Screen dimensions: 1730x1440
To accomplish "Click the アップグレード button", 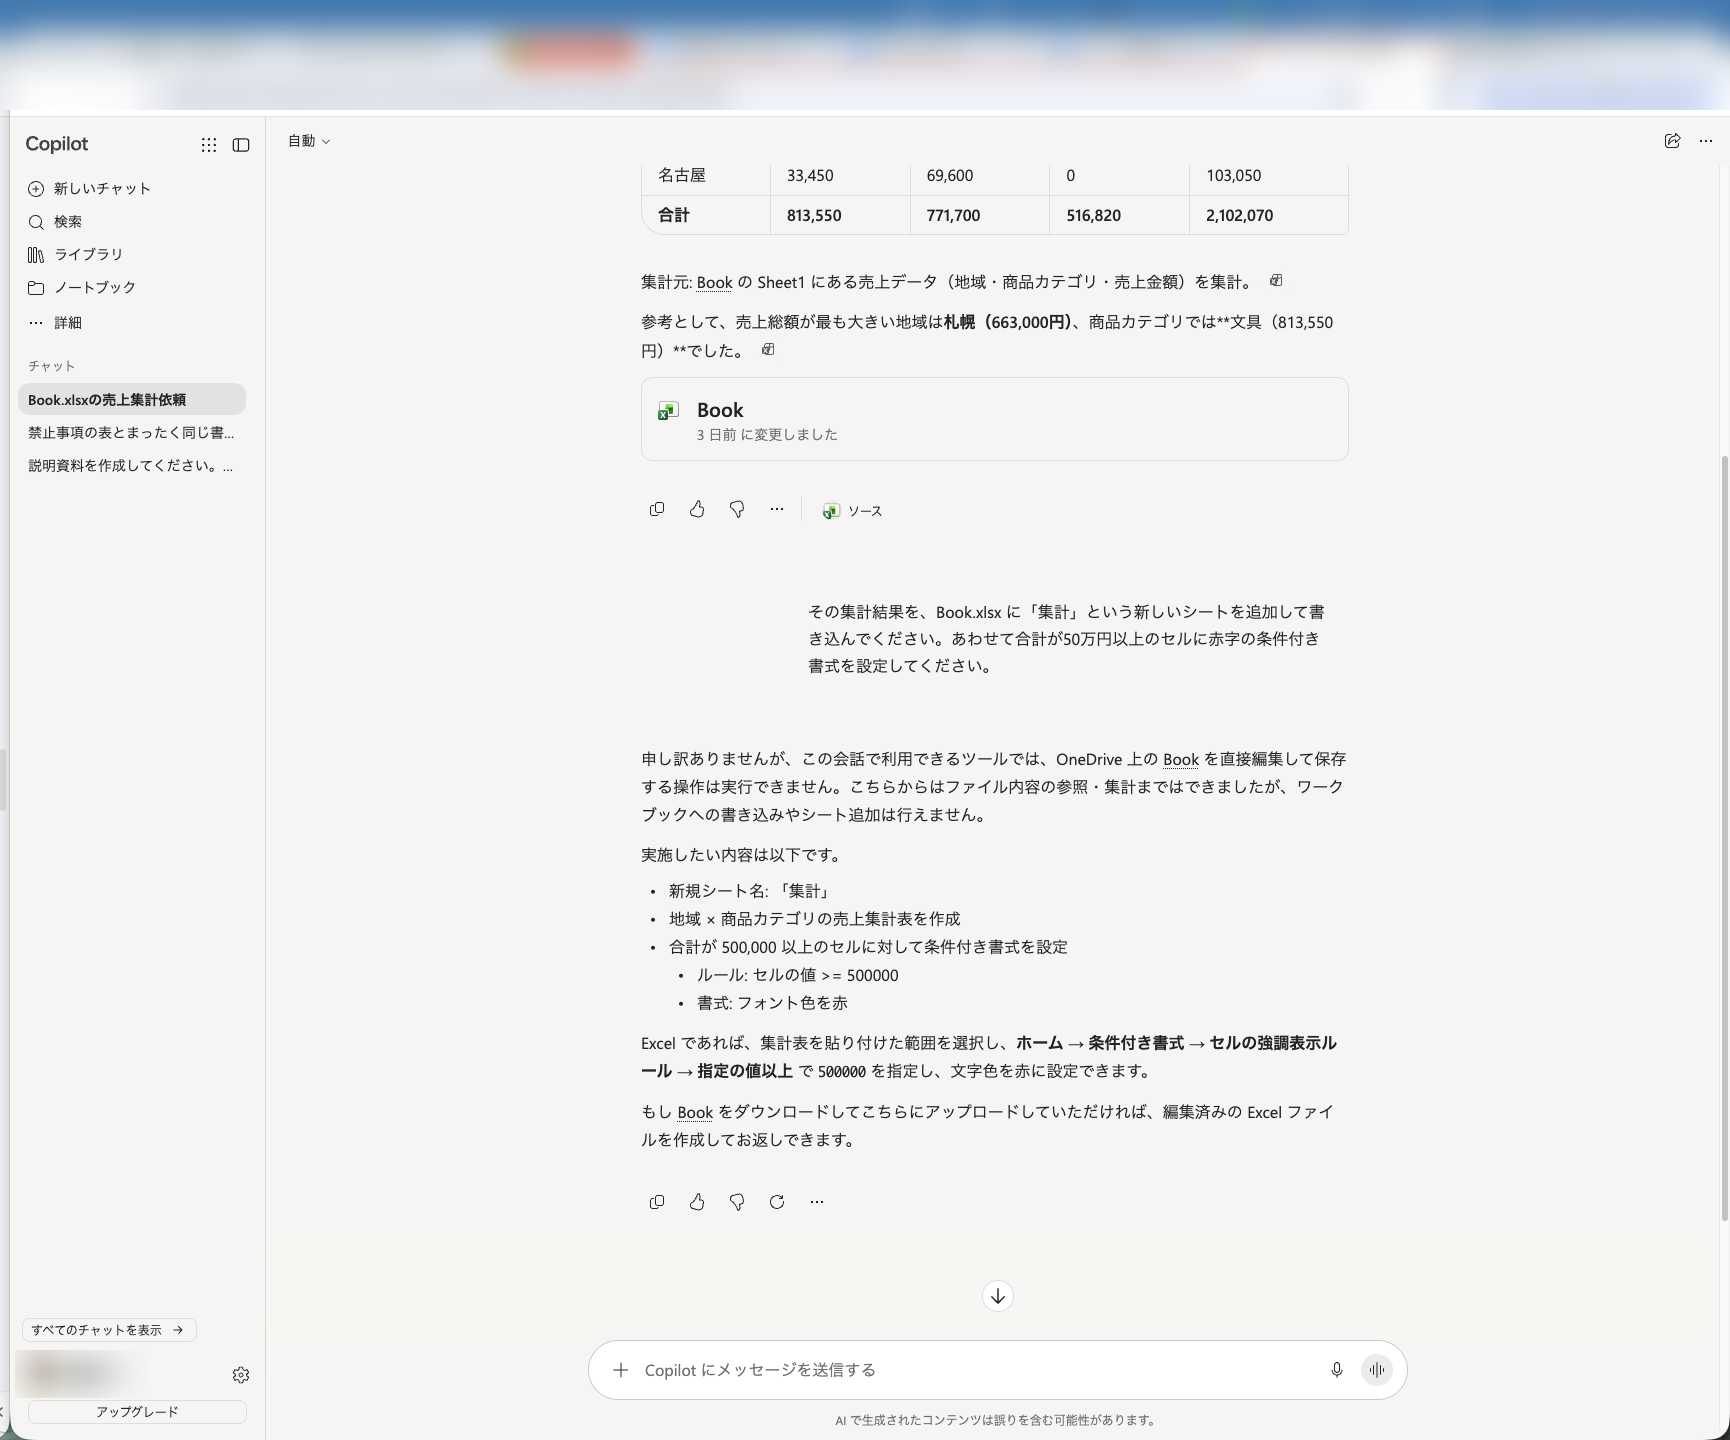I will pyautogui.click(x=137, y=1412).
